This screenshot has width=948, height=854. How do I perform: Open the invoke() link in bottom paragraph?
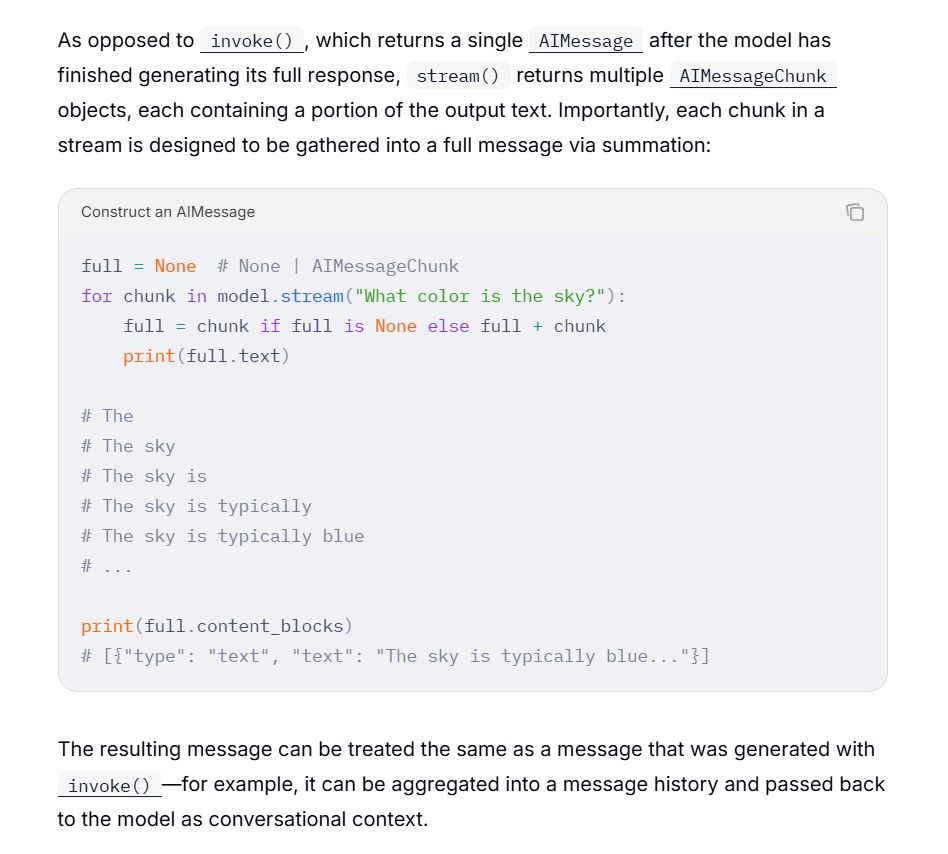click(x=109, y=785)
